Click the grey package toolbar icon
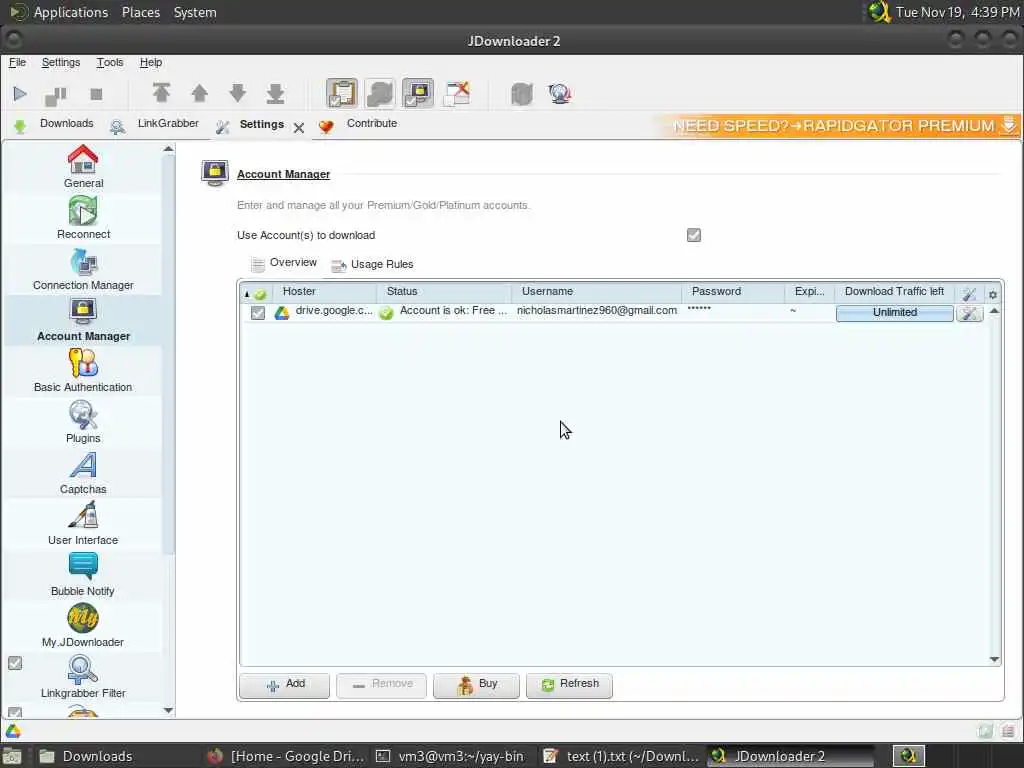The height and width of the screenshot is (768, 1024). coord(522,94)
